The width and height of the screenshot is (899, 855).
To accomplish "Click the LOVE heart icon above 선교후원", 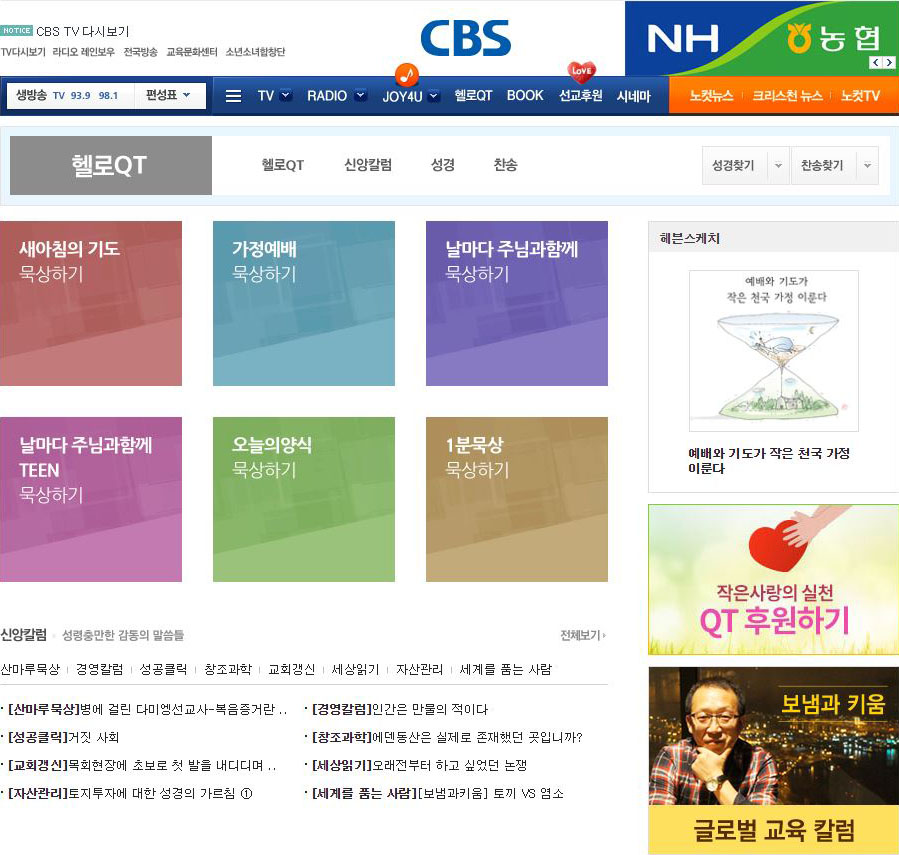I will 581,71.
